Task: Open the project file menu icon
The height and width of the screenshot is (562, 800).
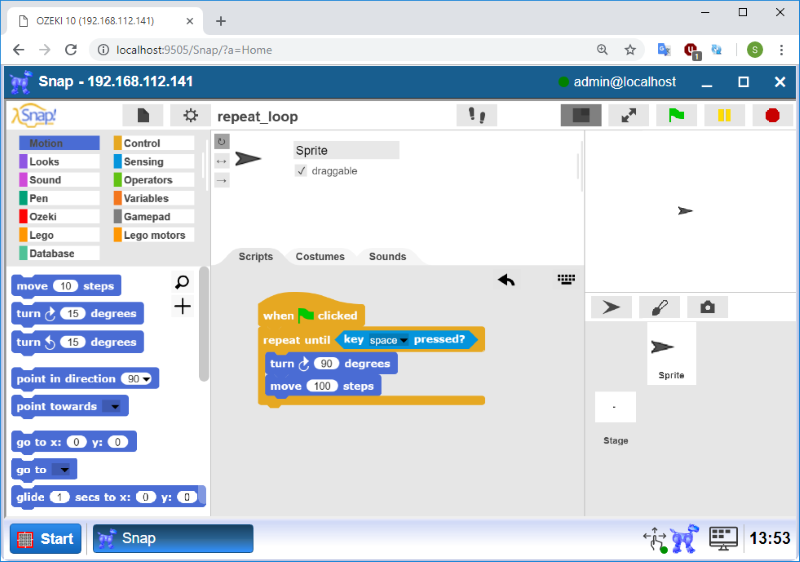Action: click(x=143, y=115)
